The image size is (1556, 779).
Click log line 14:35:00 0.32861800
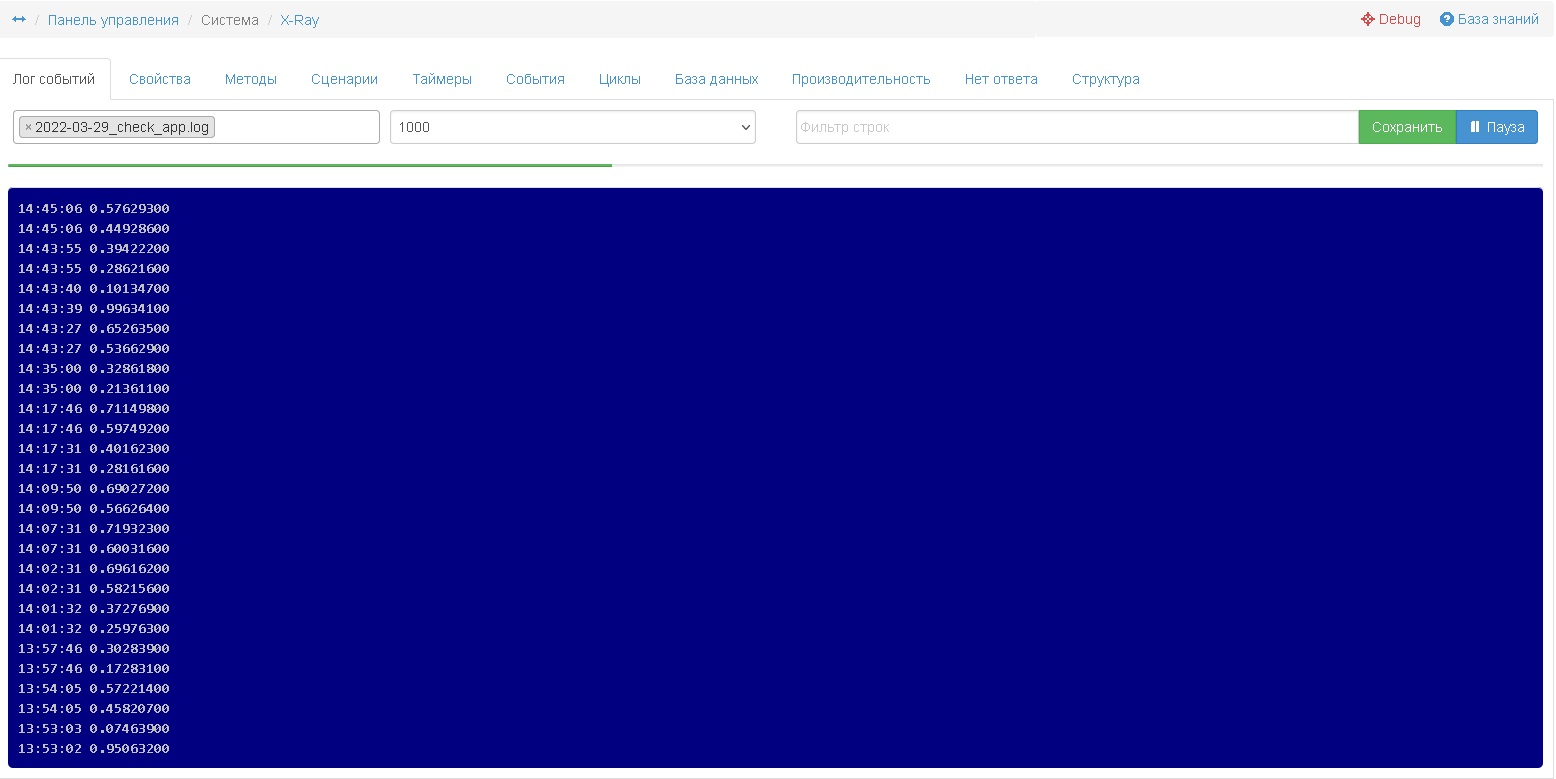(94, 369)
